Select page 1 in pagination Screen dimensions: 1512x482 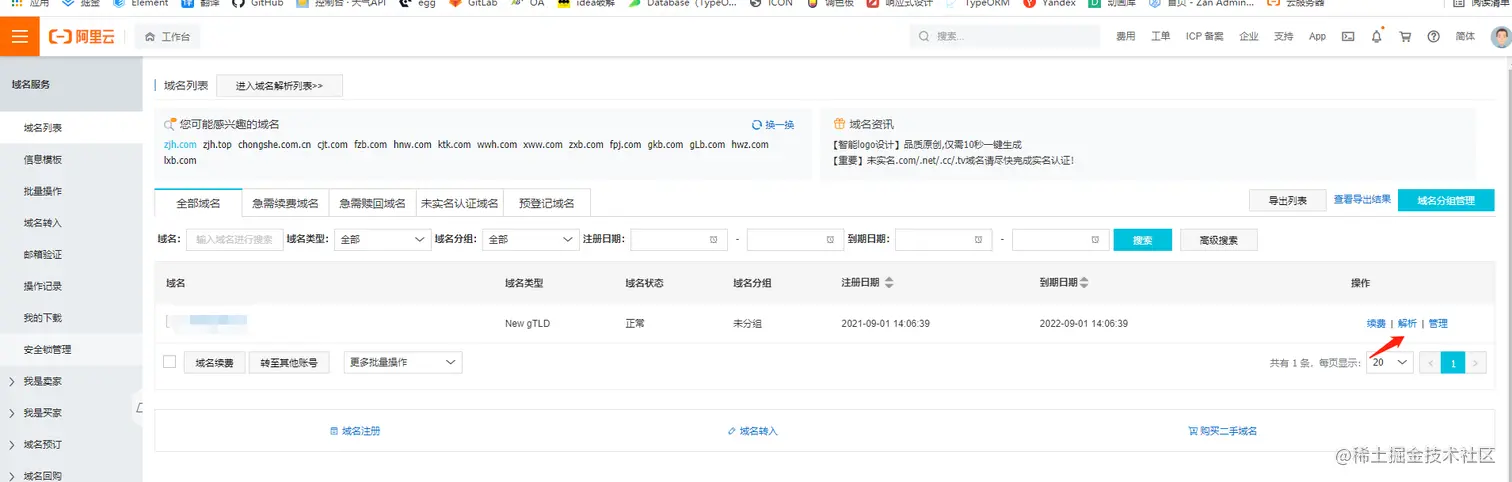click(1454, 363)
